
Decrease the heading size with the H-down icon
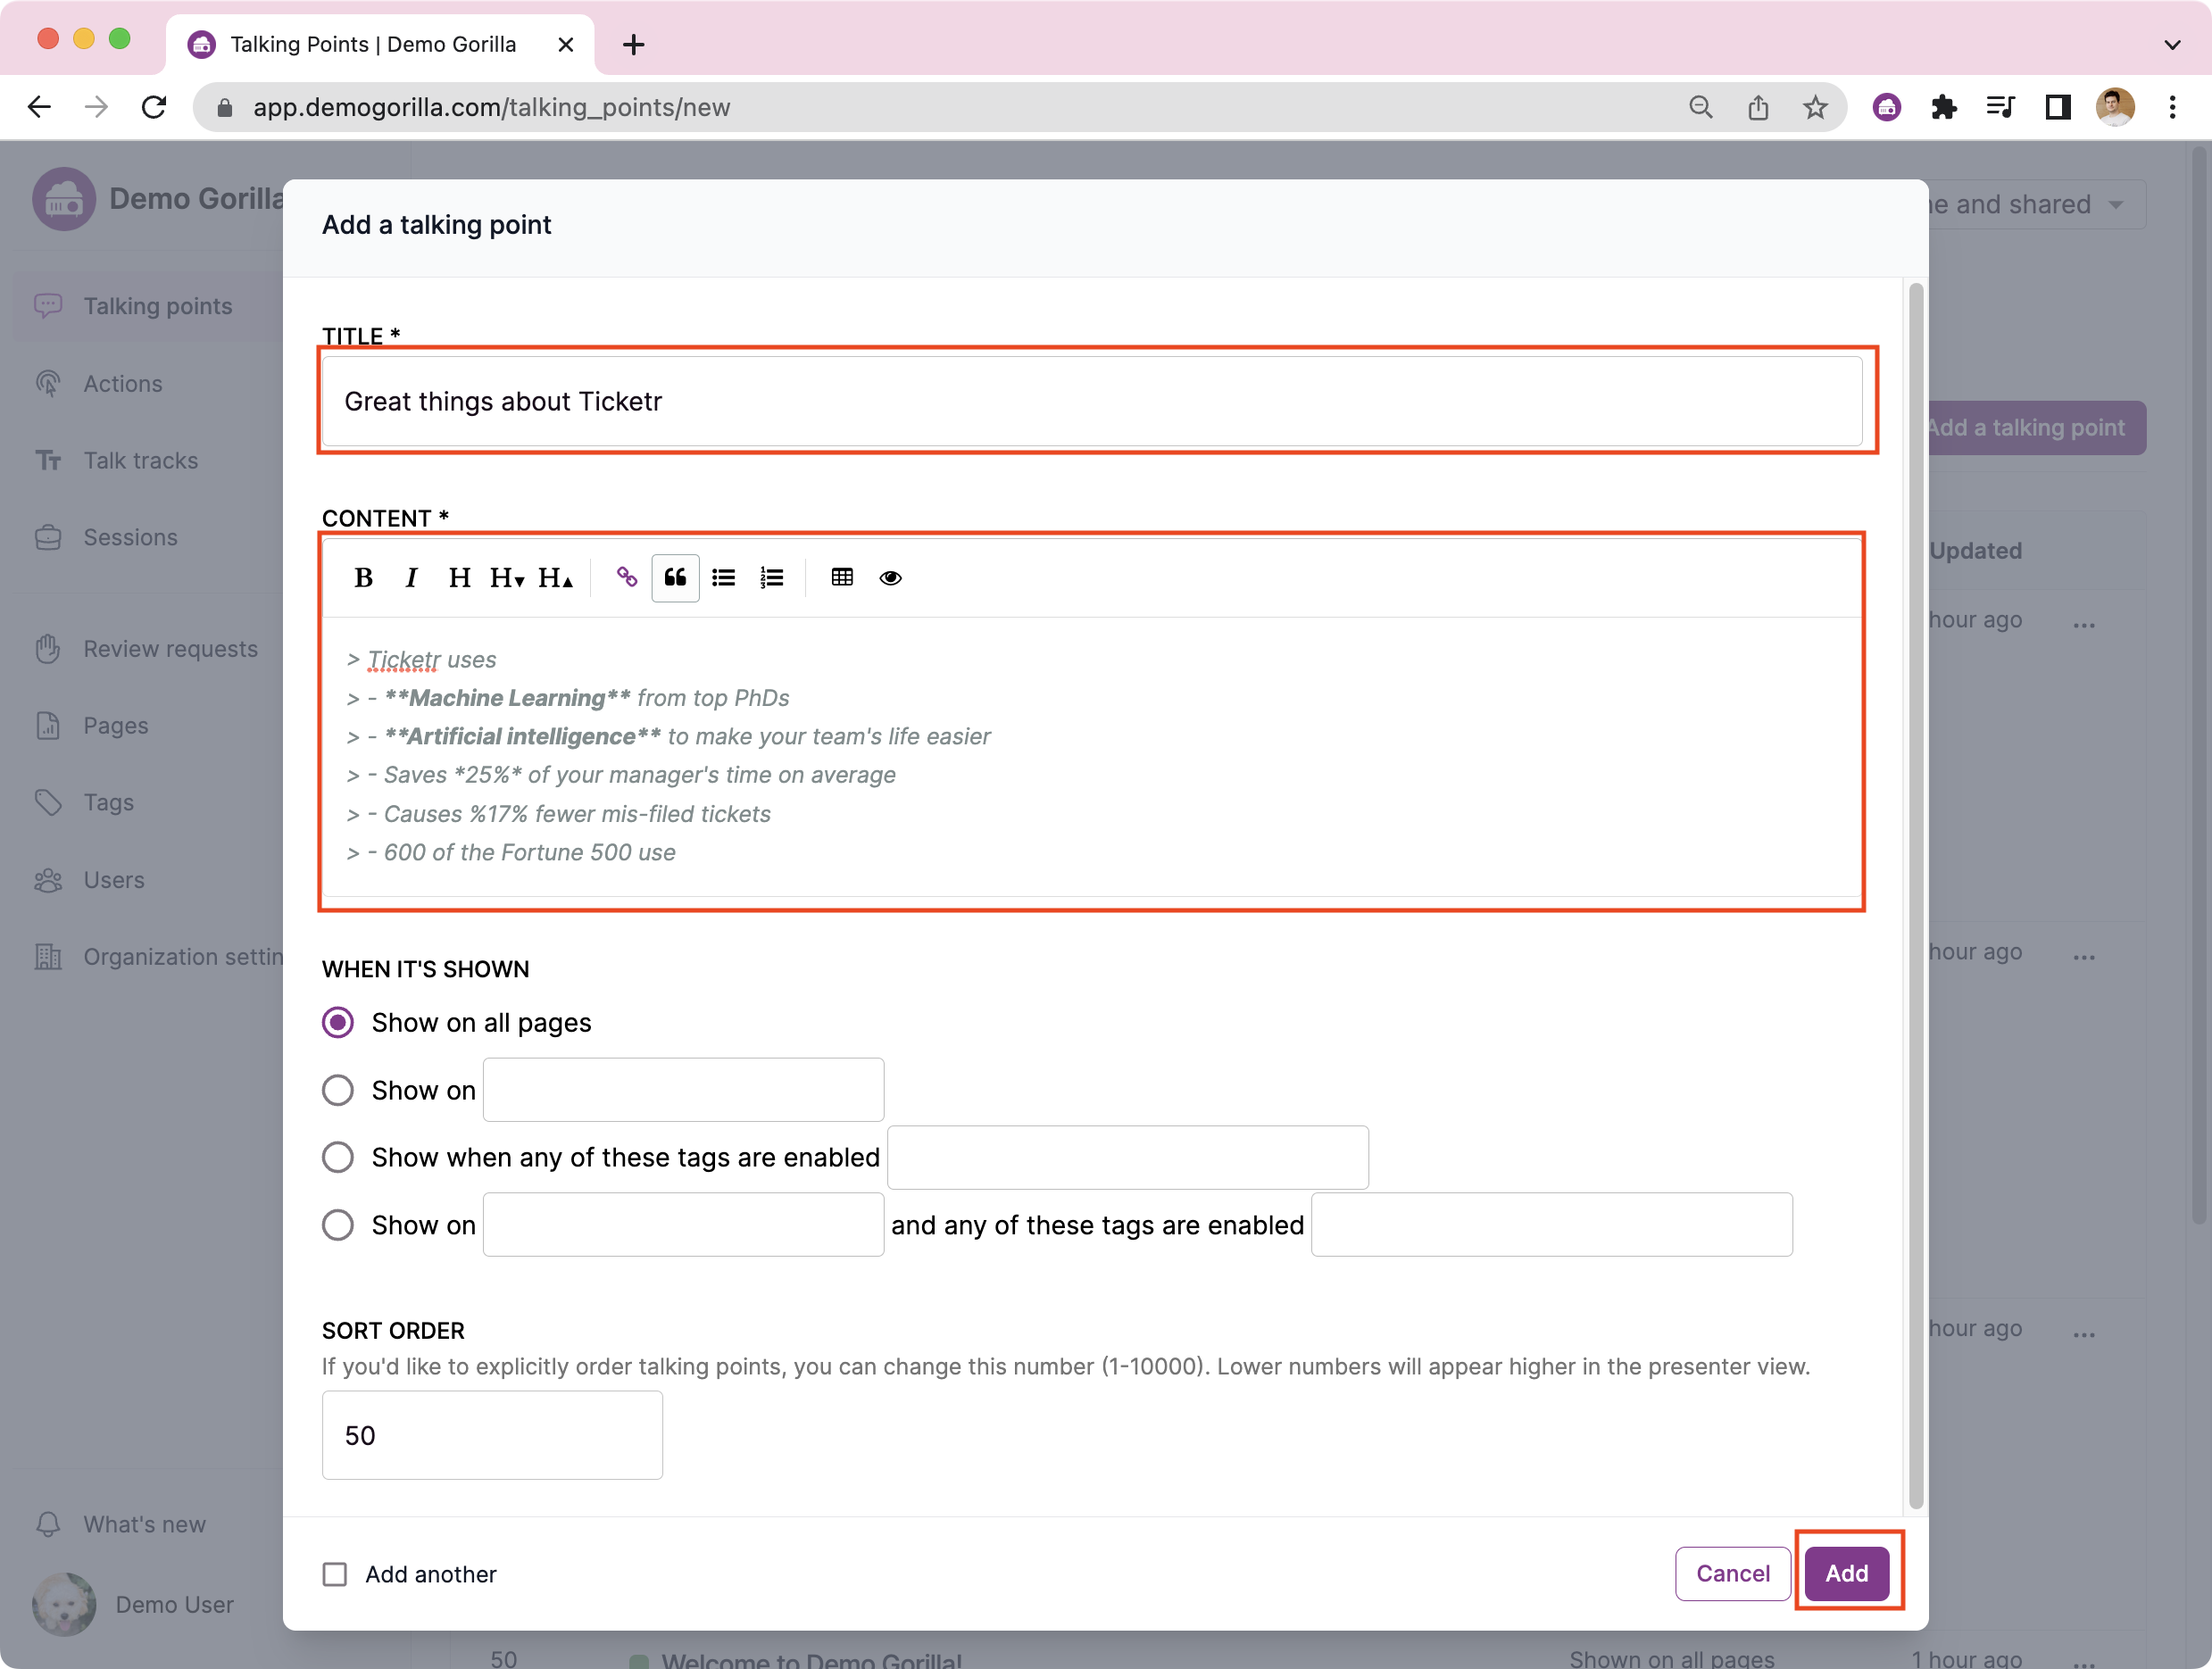point(507,578)
